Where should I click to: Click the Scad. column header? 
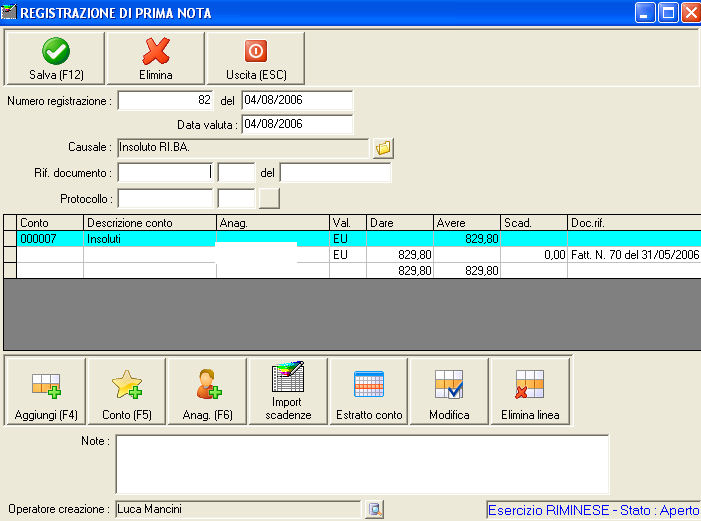tap(534, 223)
